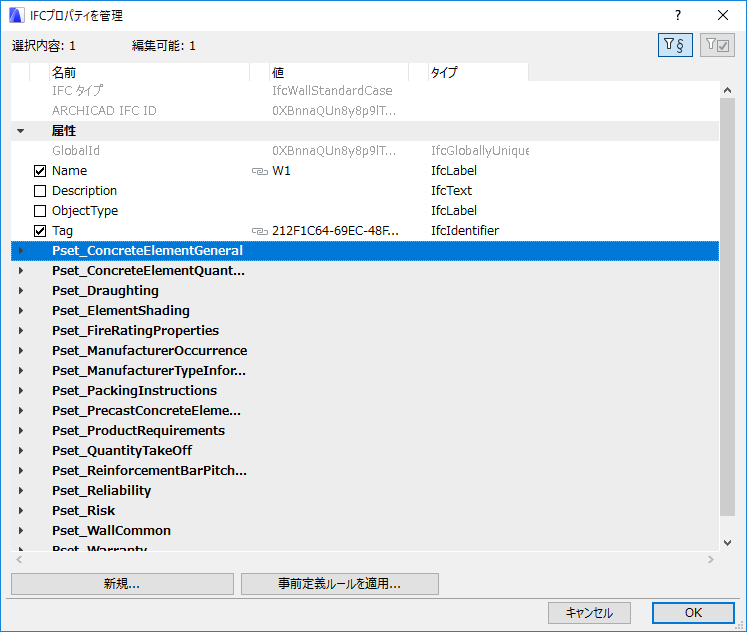
Task: Click the horizontal scroll right arrow
Action: point(711,560)
